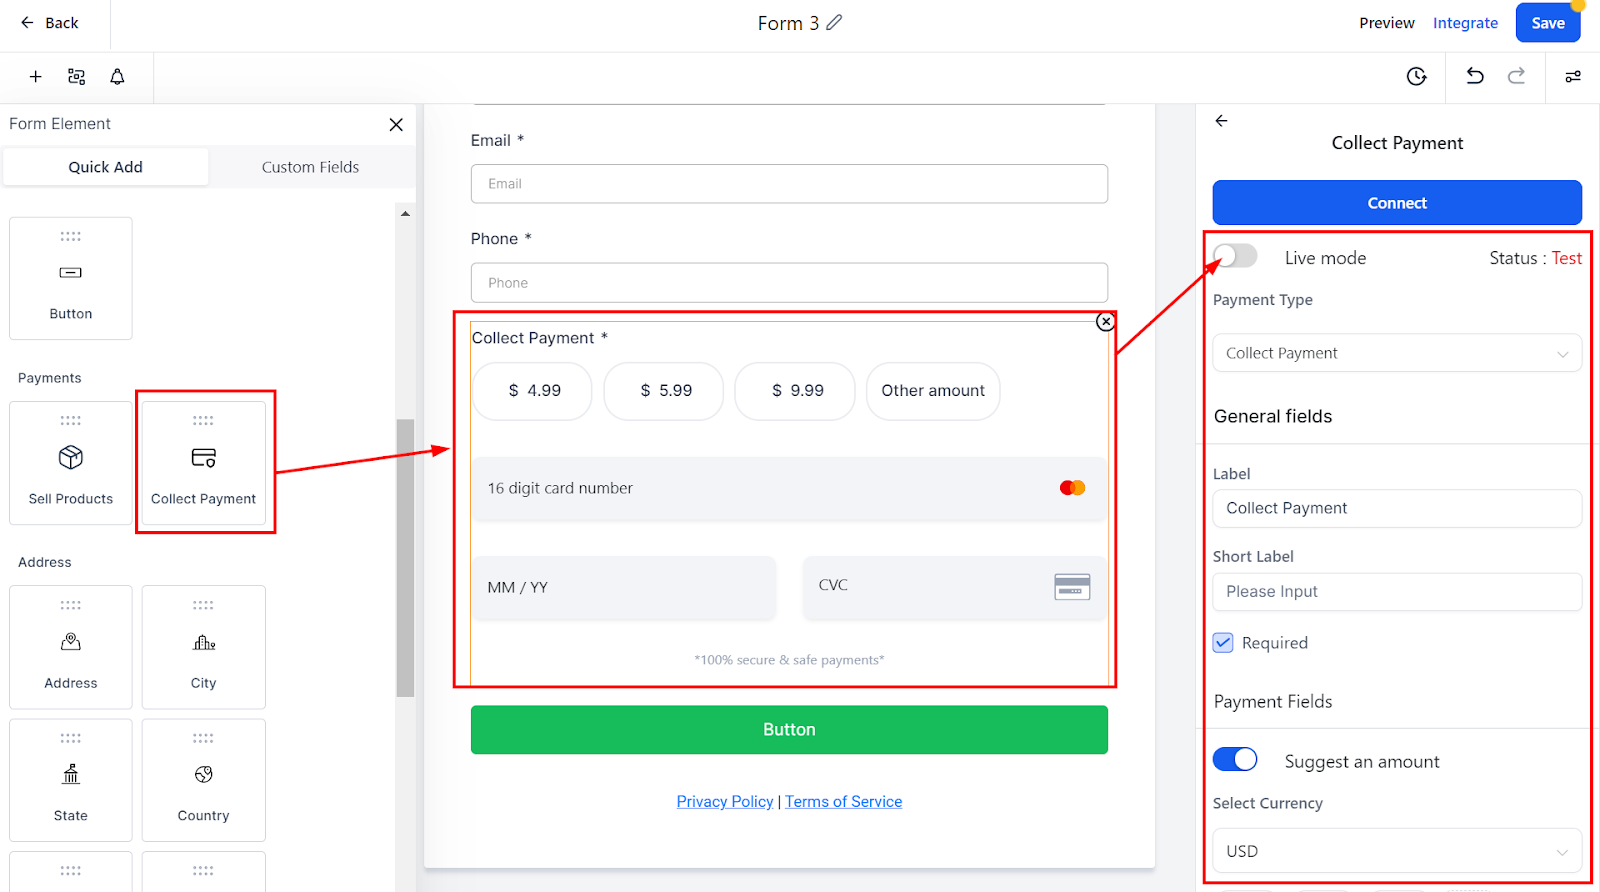
Task: Click the CVC field
Action: [955, 587]
